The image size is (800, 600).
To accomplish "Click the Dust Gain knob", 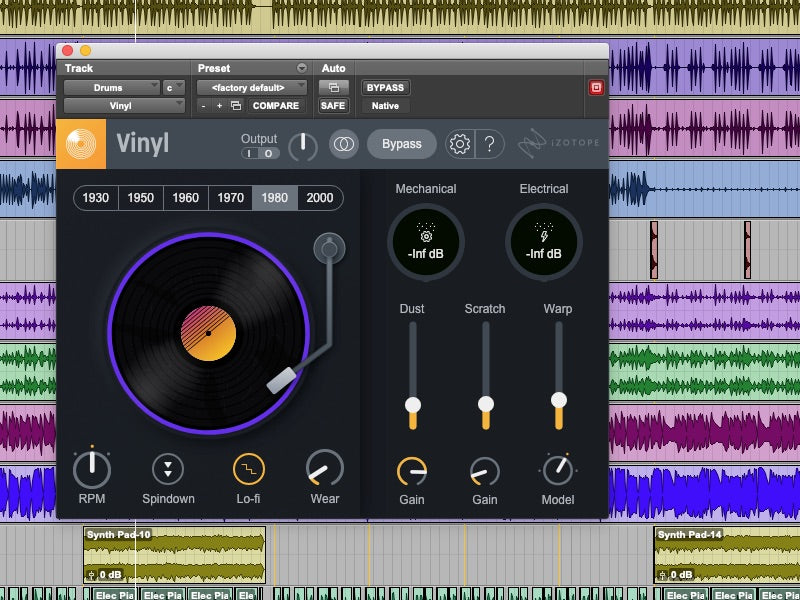I will click(x=412, y=471).
